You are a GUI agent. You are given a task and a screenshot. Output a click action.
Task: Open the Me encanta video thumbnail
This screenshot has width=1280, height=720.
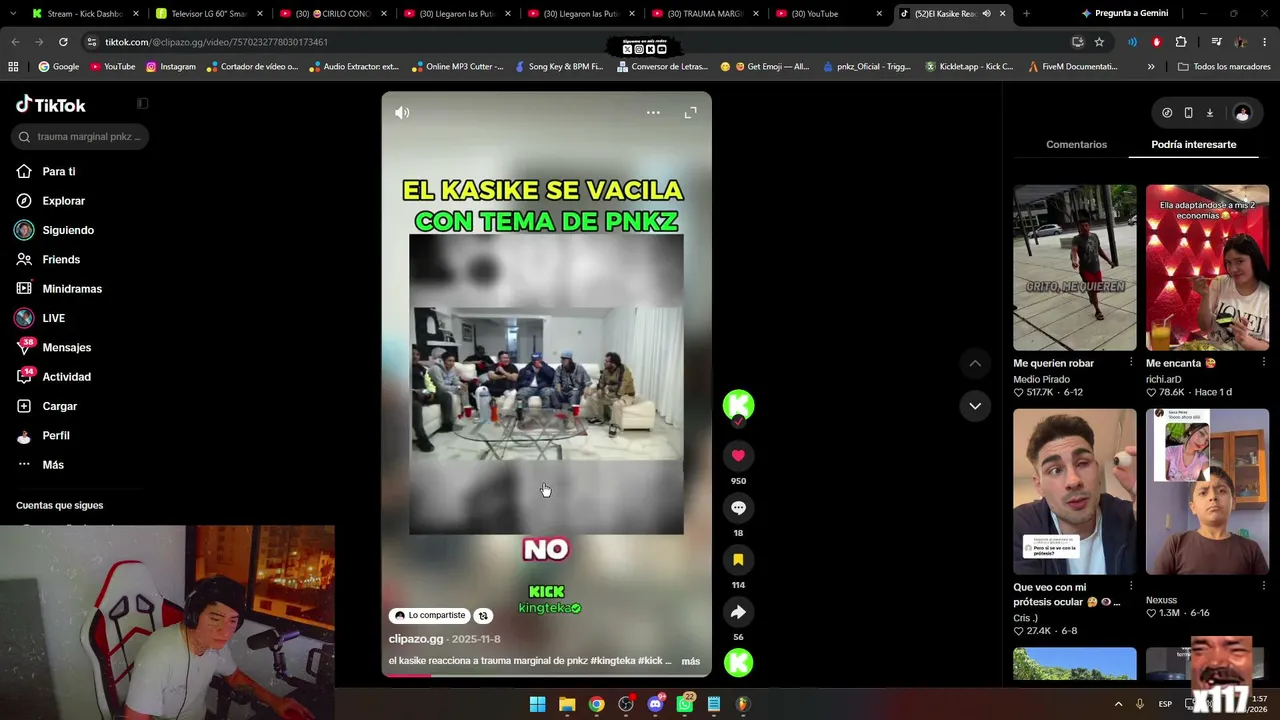[1207, 267]
